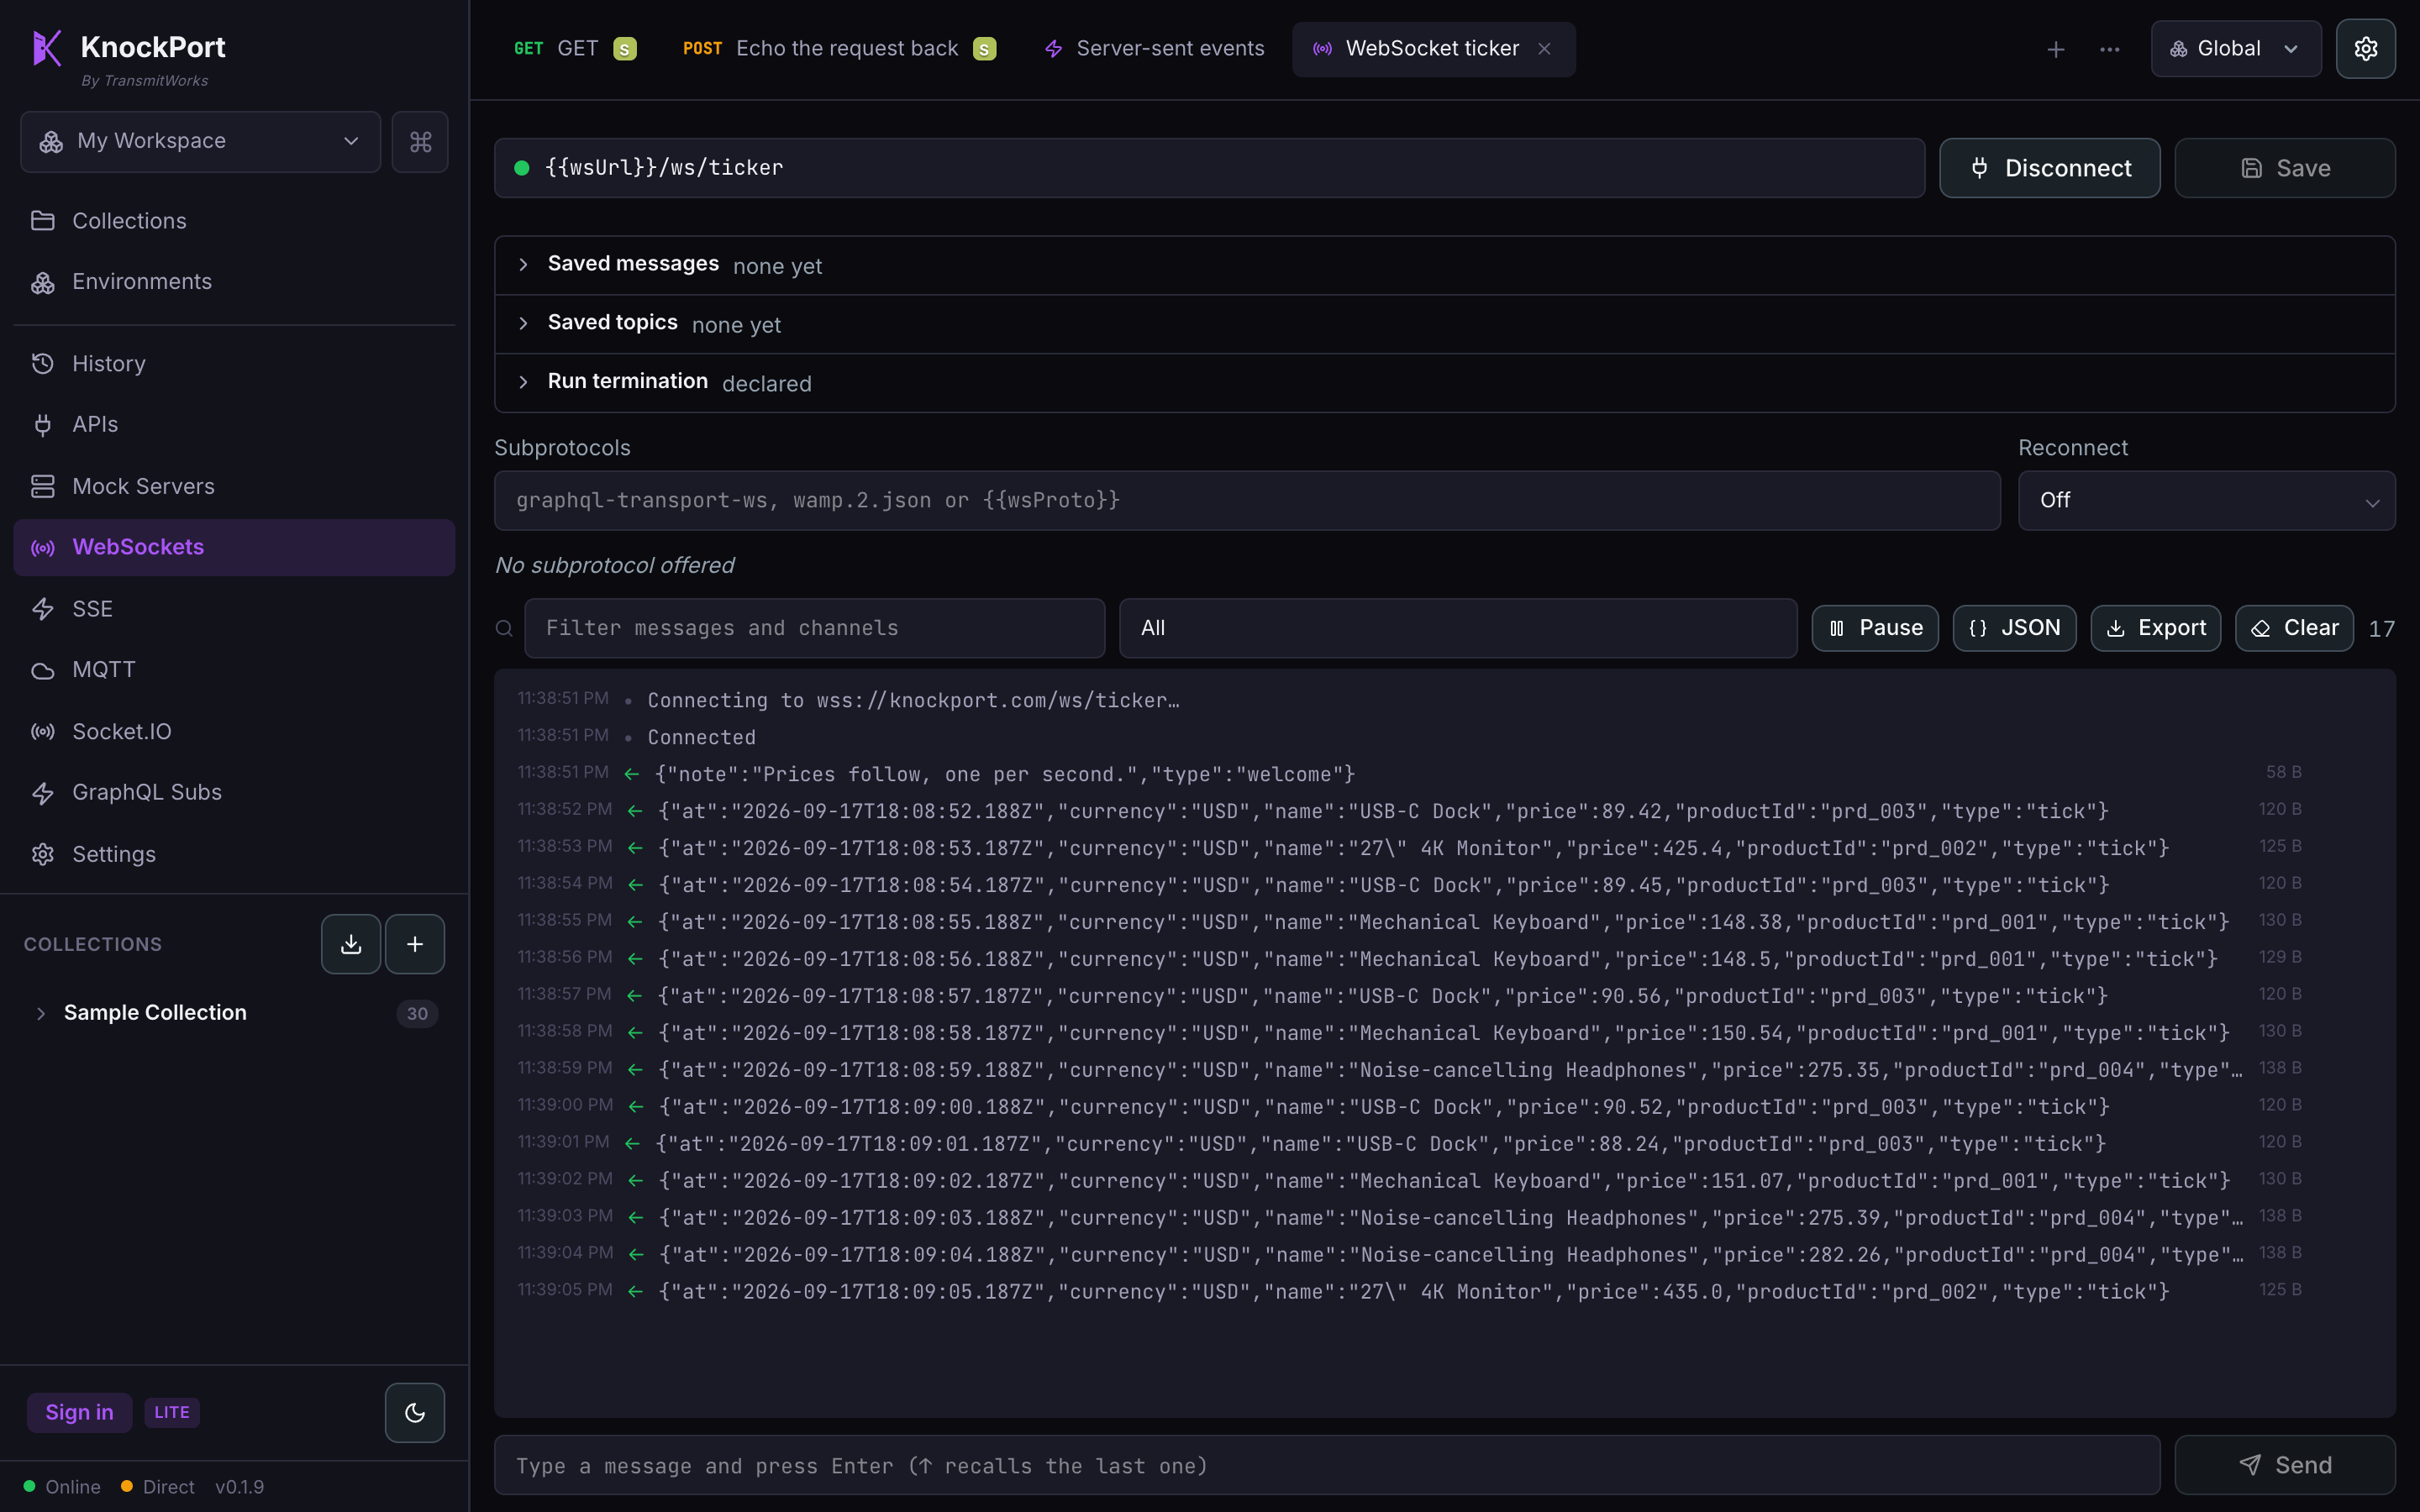The width and height of the screenshot is (2420, 1512).
Task: Open APIs in the sidebar
Action: point(234,425)
